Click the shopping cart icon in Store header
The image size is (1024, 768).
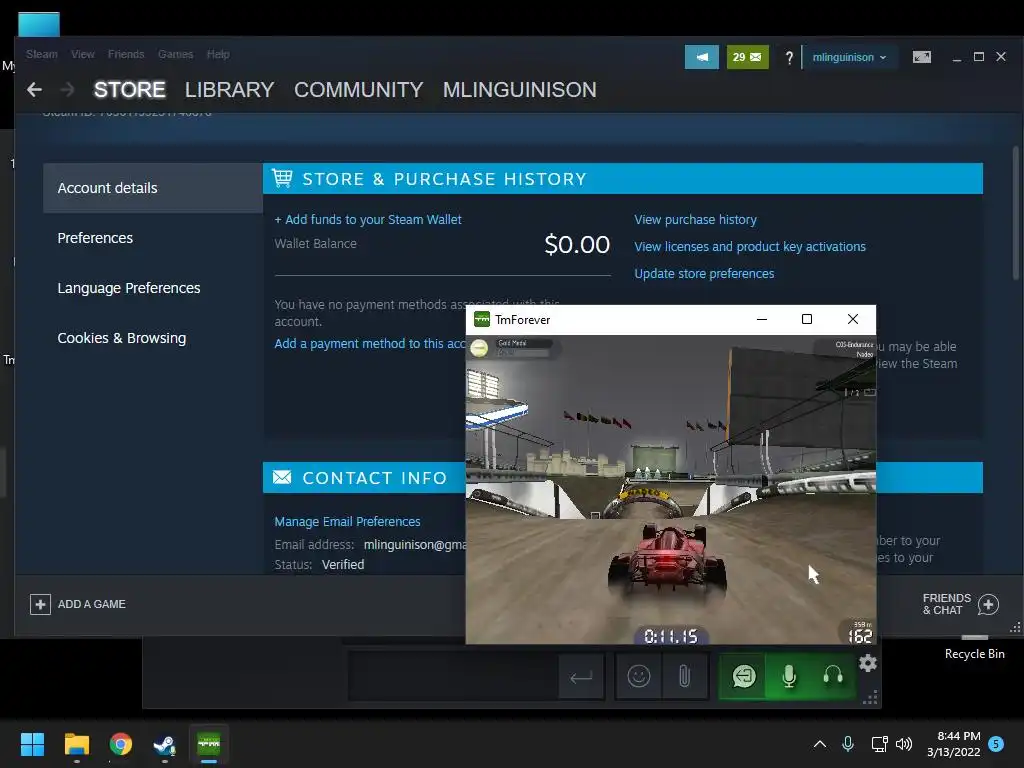pyautogui.click(x=282, y=178)
